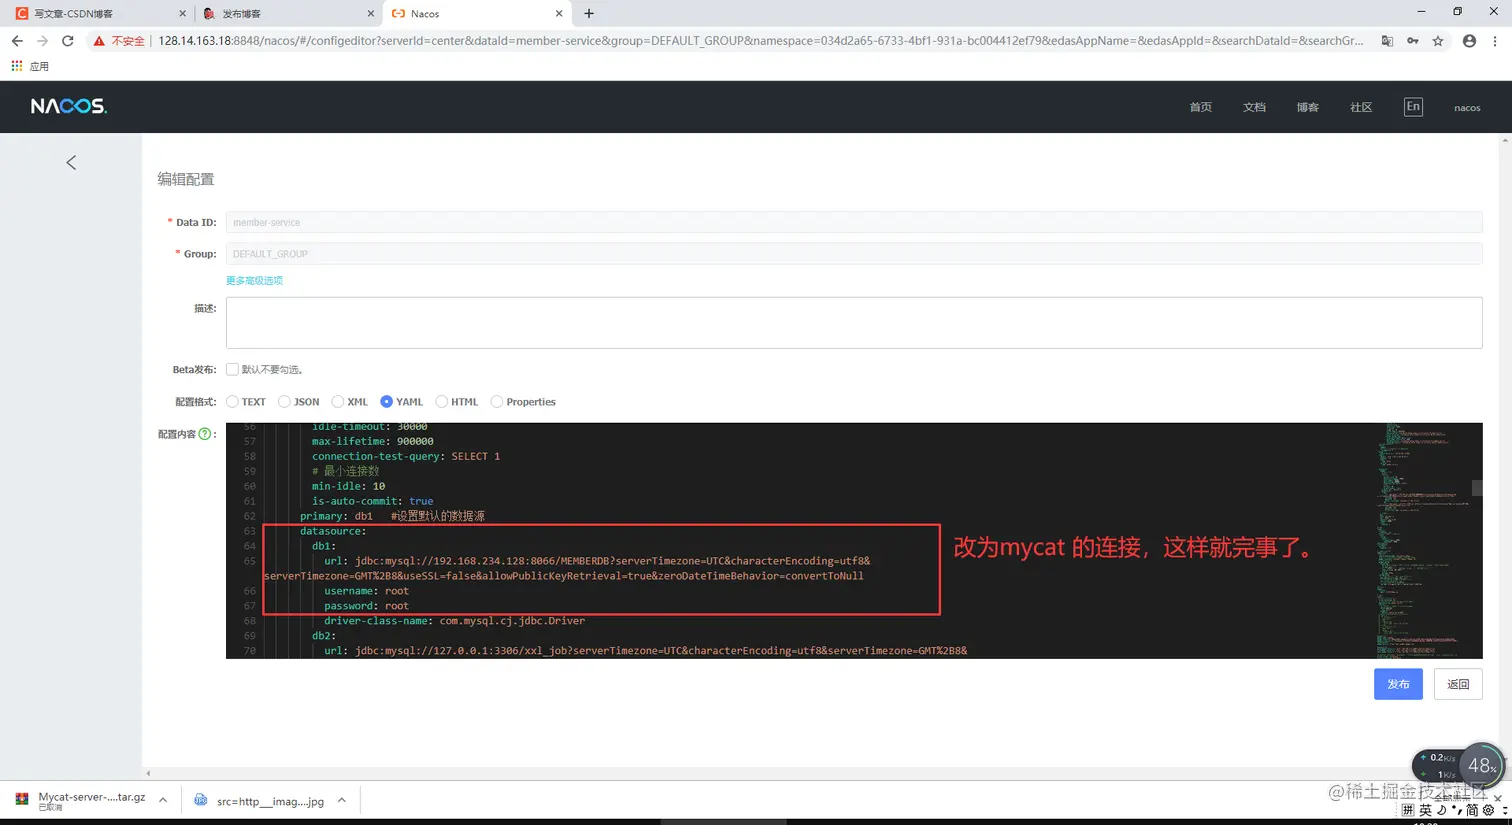Screen dimensions: 1512x825
Task: Click the 发布 publish button
Action: click(1398, 684)
